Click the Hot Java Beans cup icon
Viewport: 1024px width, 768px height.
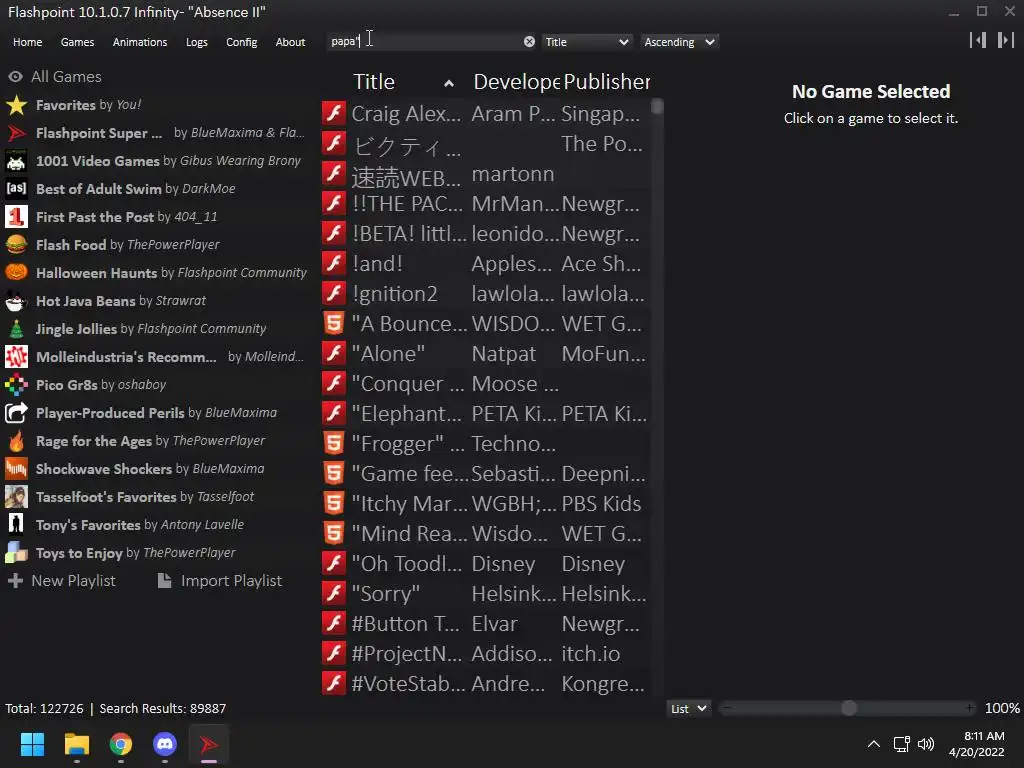(16, 301)
